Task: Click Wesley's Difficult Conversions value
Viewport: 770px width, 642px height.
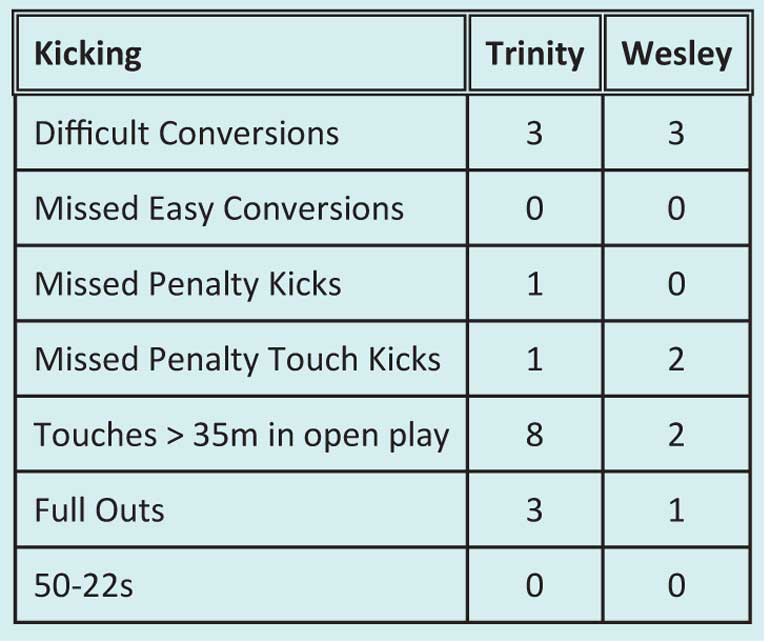Action: click(x=676, y=133)
